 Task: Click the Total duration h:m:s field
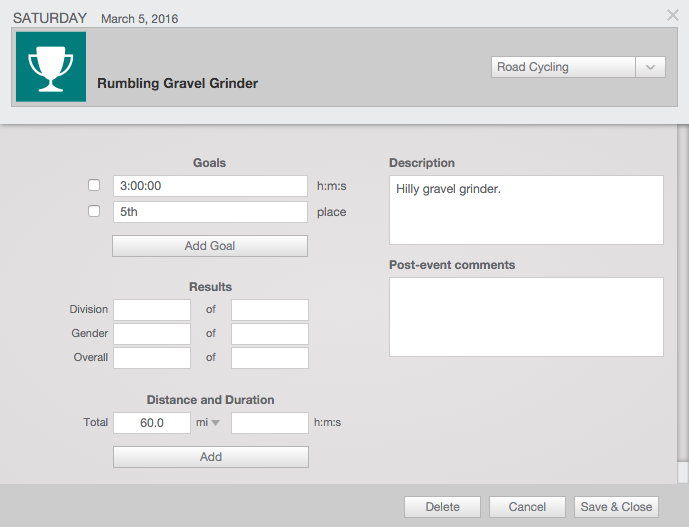click(270, 423)
